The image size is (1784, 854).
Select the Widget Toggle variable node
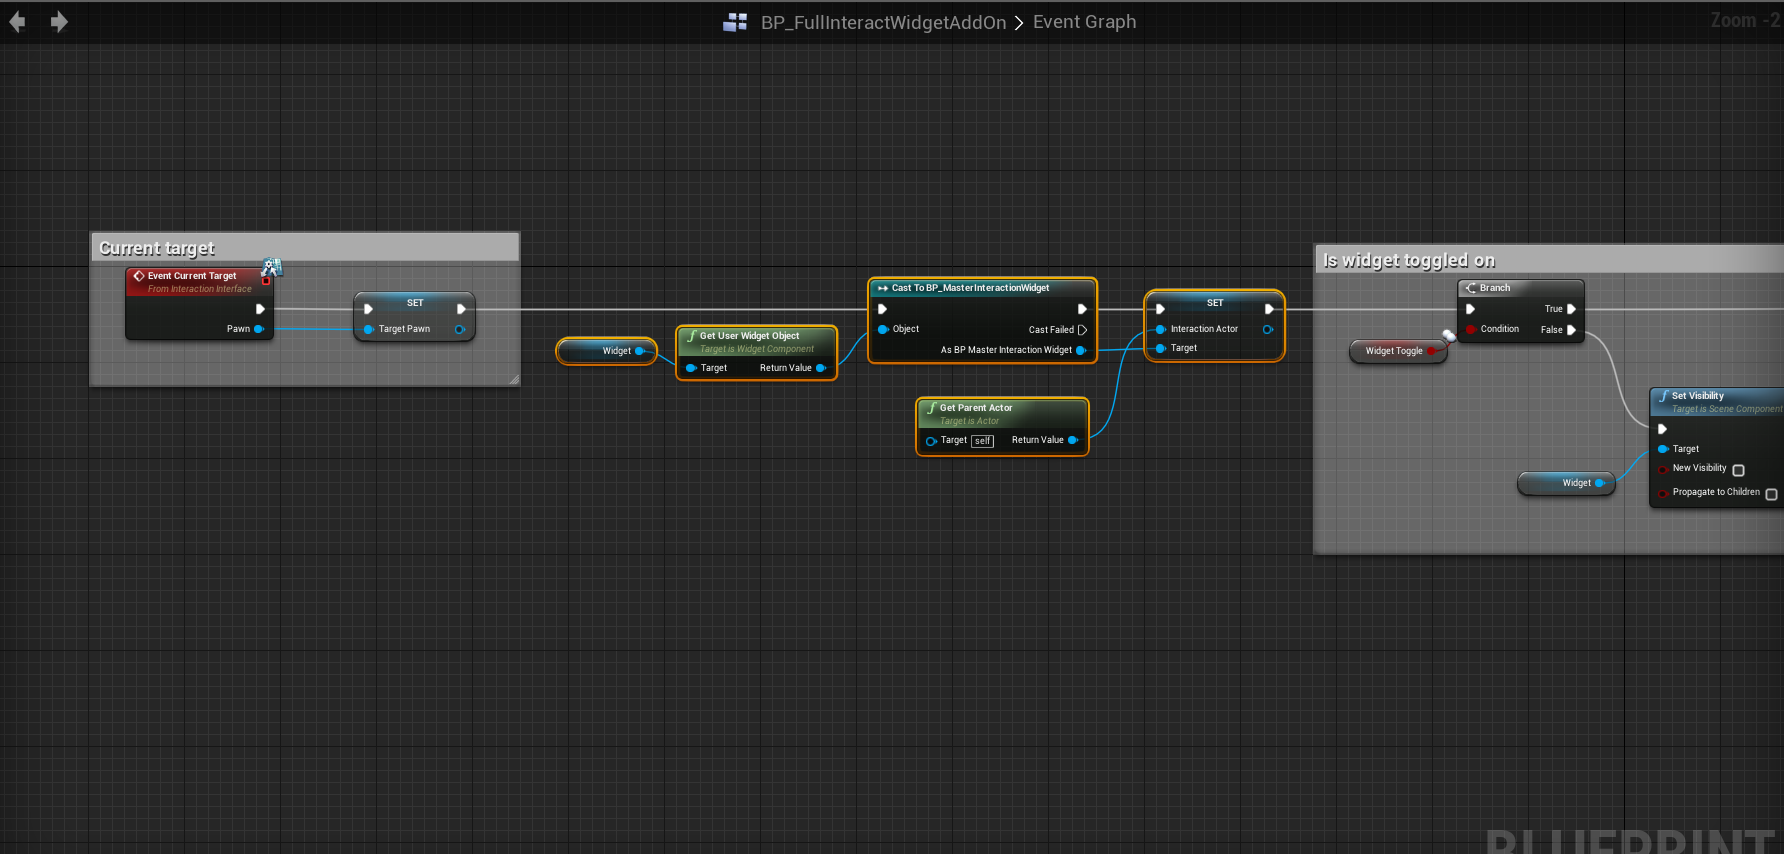pyautogui.click(x=1393, y=351)
